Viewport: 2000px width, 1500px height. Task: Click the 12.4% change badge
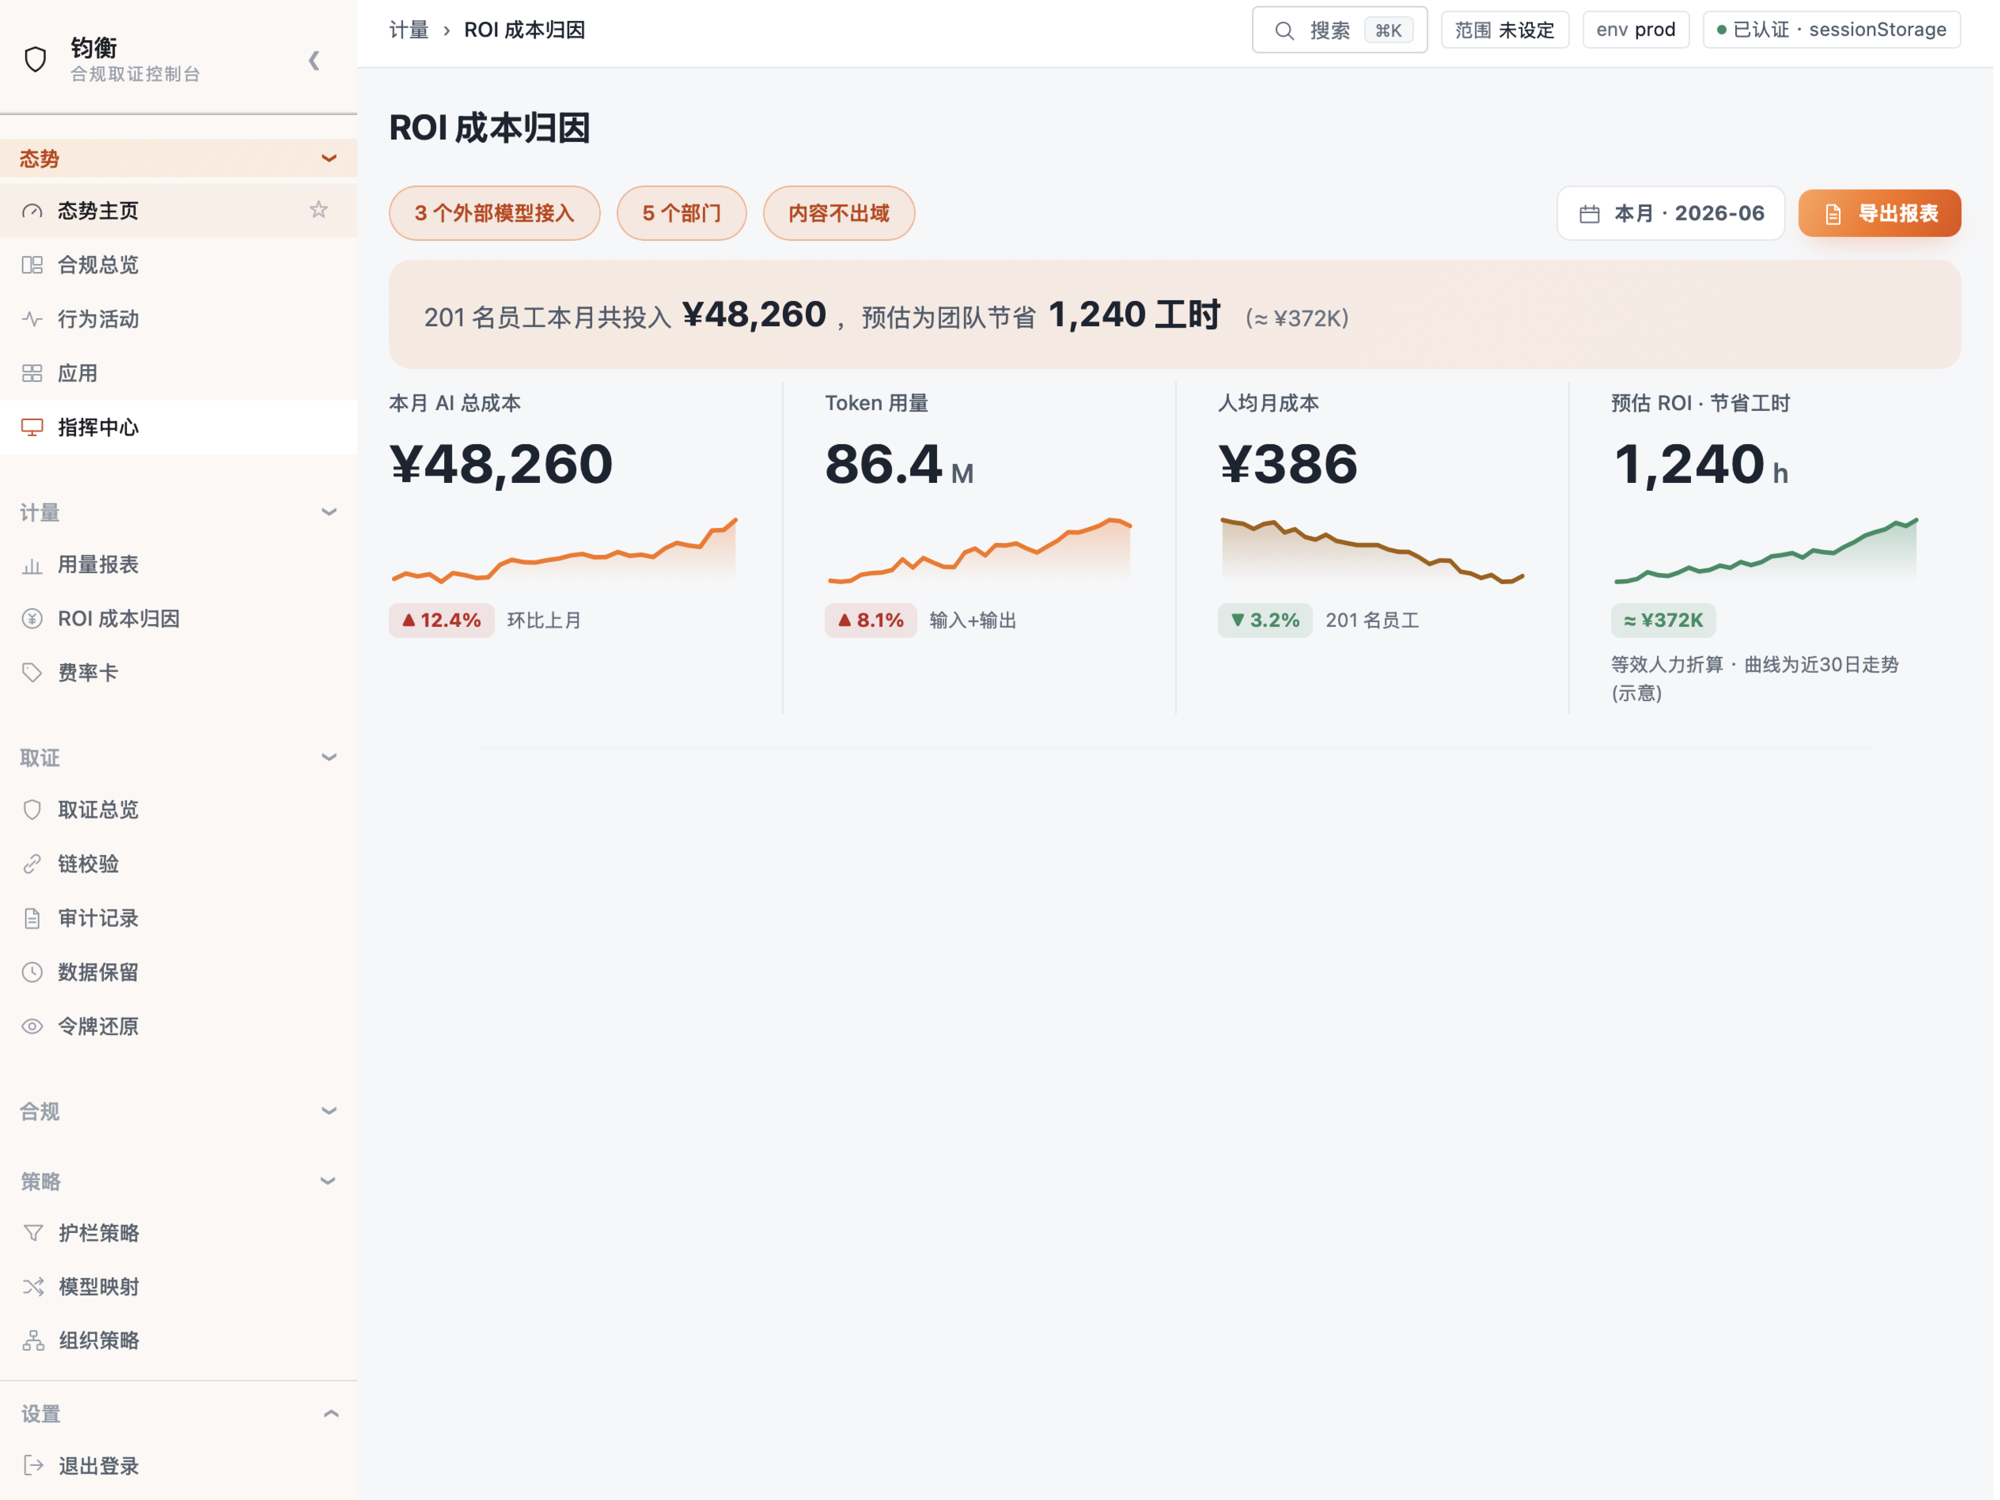442,620
